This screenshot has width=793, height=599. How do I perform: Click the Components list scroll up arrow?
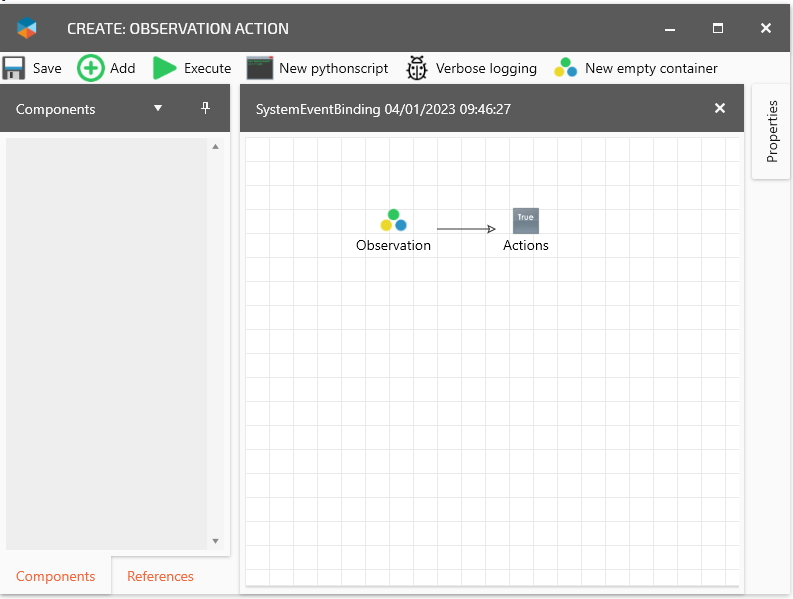[x=215, y=146]
